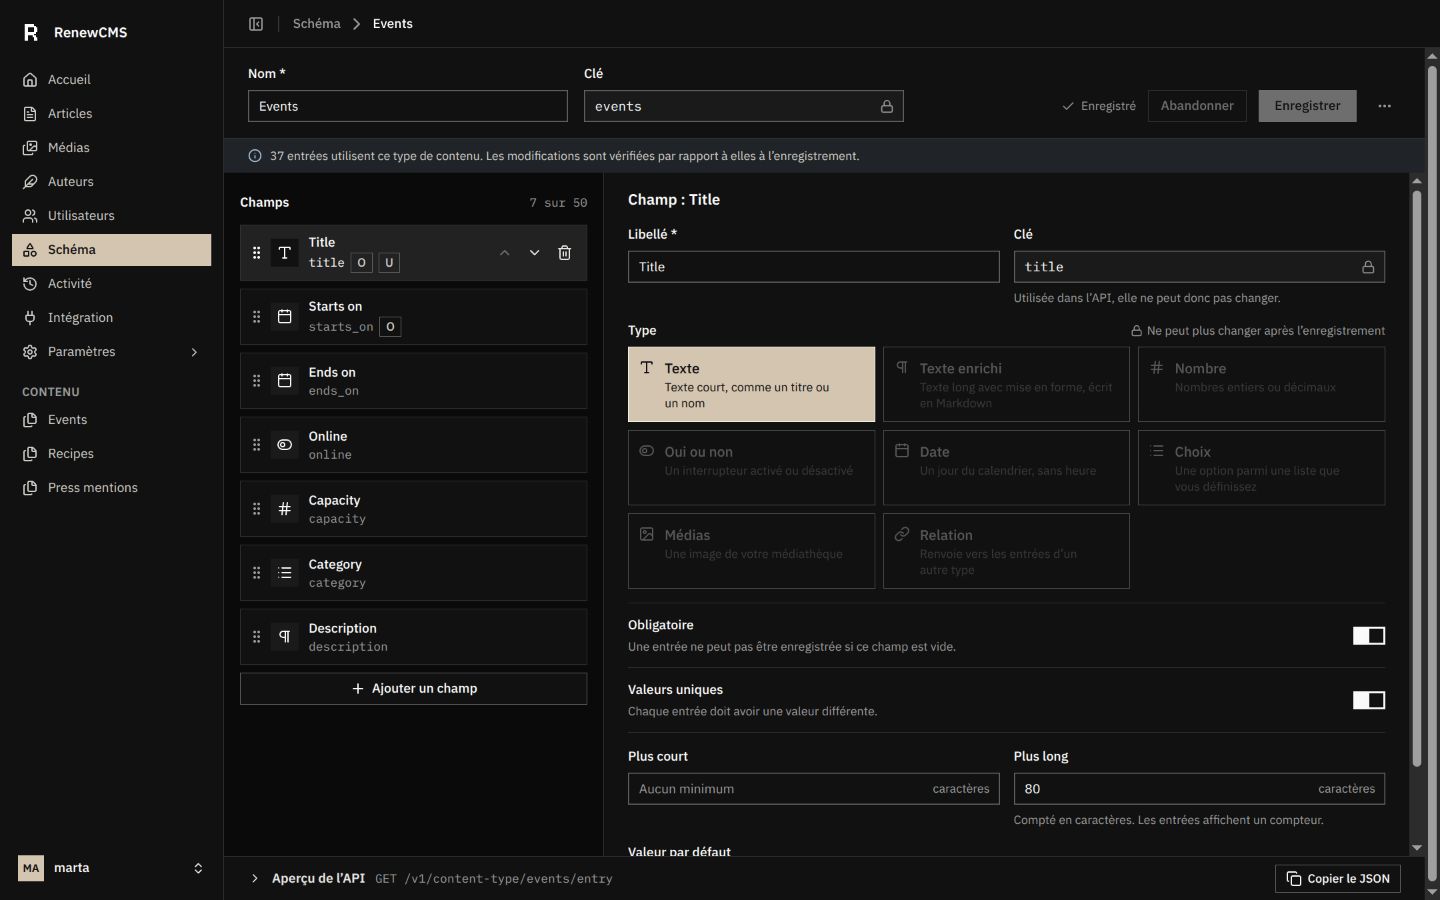The width and height of the screenshot is (1440, 900).
Task: Click the field panel vertical scrollbar
Action: pyautogui.click(x=1416, y=478)
